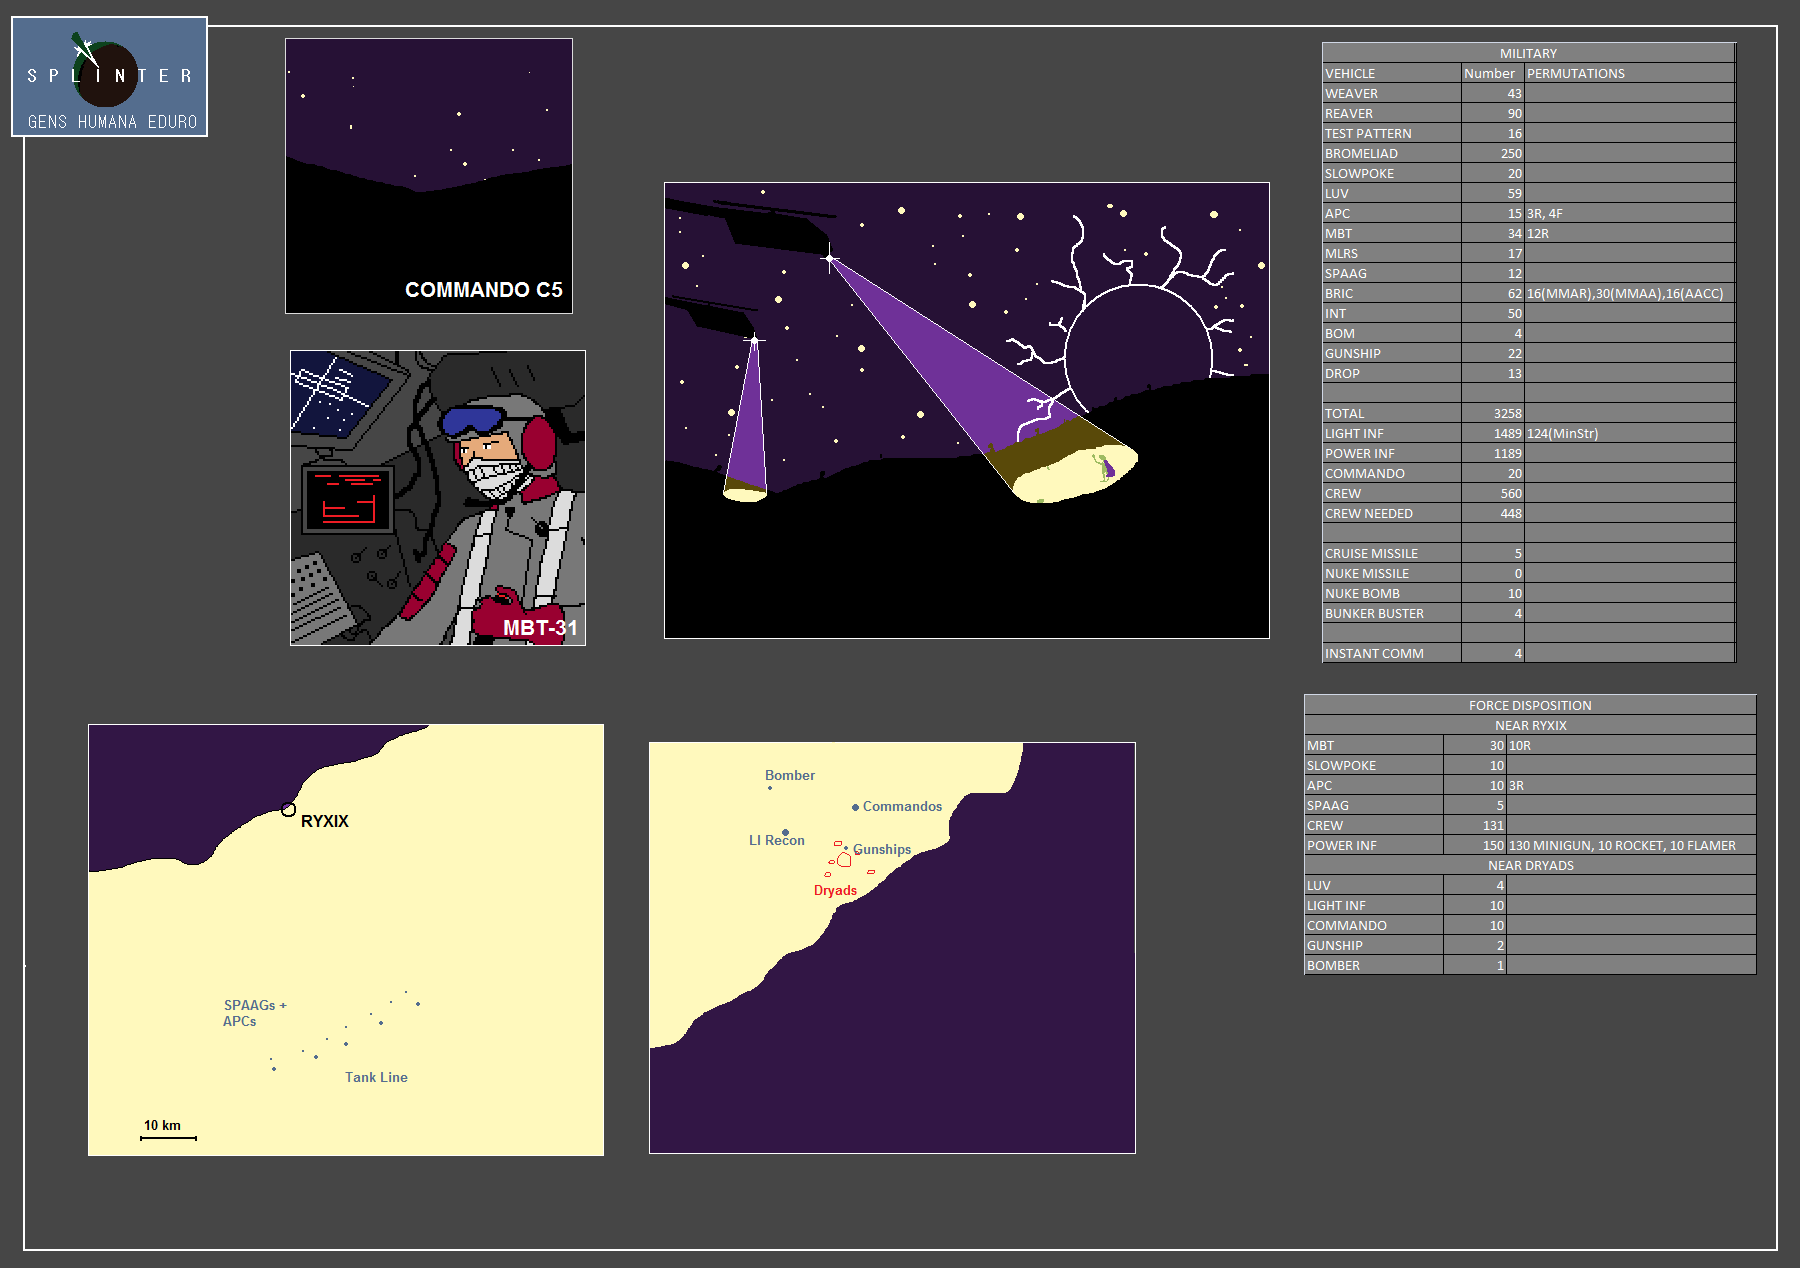Click the RYXIX circle marker on map
Viewport: 1800px width, 1268px height.
[288, 810]
